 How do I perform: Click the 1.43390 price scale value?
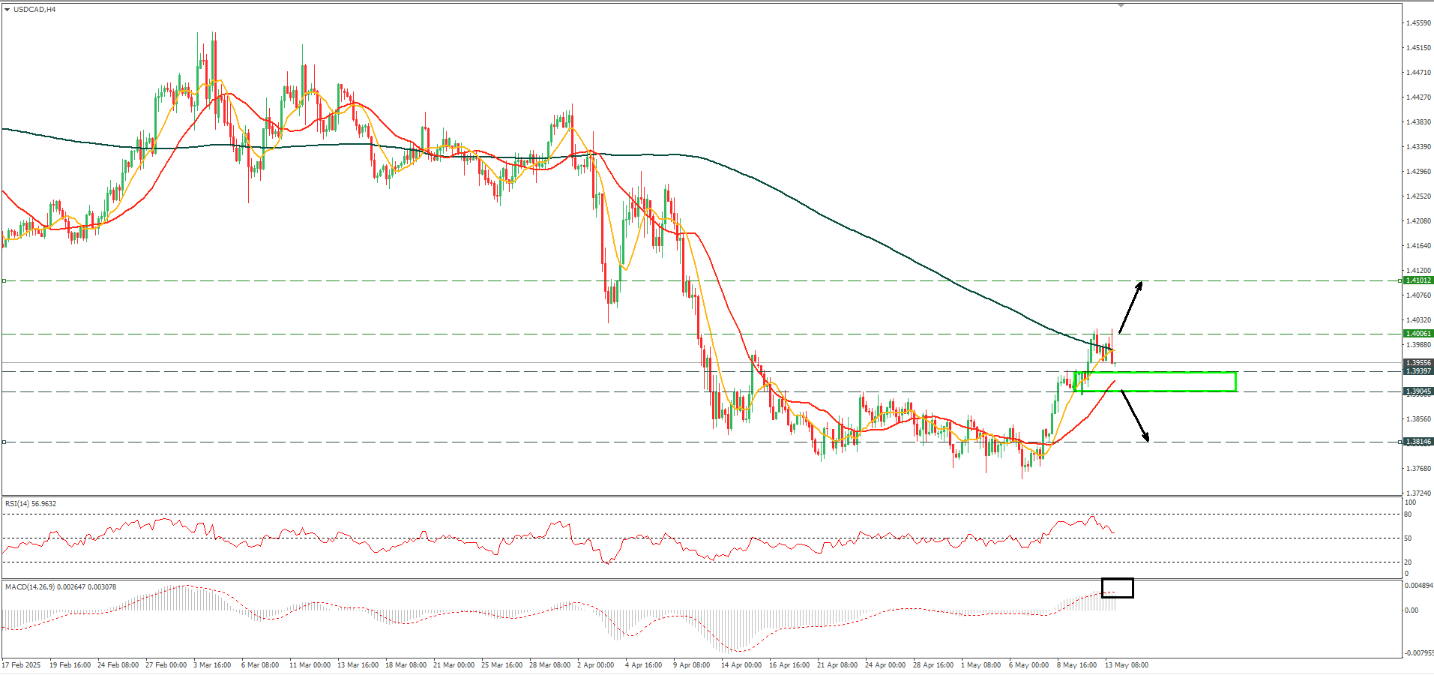pyautogui.click(x=1417, y=147)
